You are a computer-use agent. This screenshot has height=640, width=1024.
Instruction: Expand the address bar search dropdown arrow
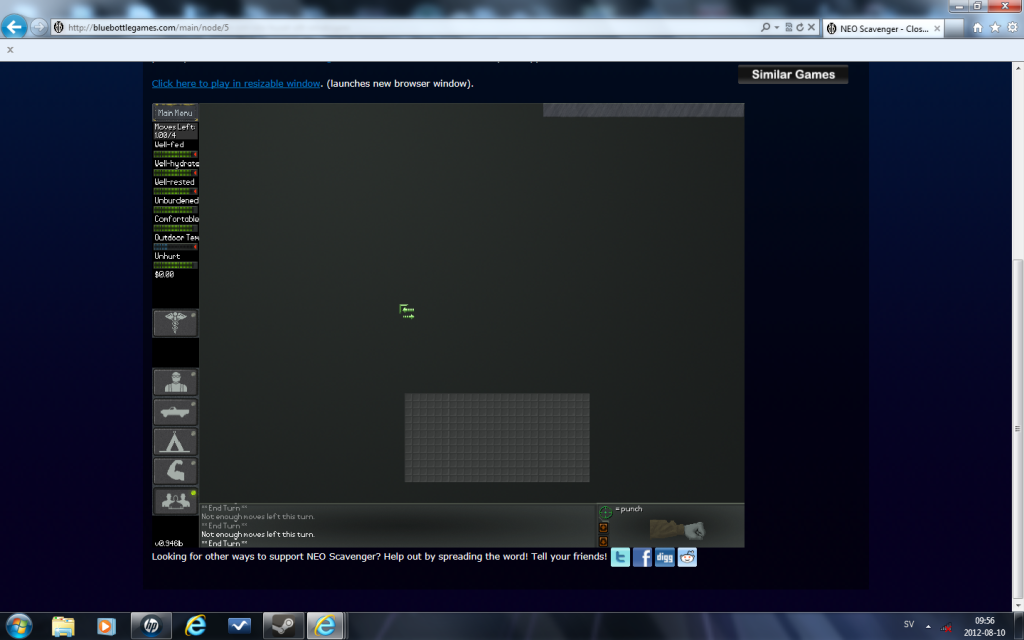point(774,27)
